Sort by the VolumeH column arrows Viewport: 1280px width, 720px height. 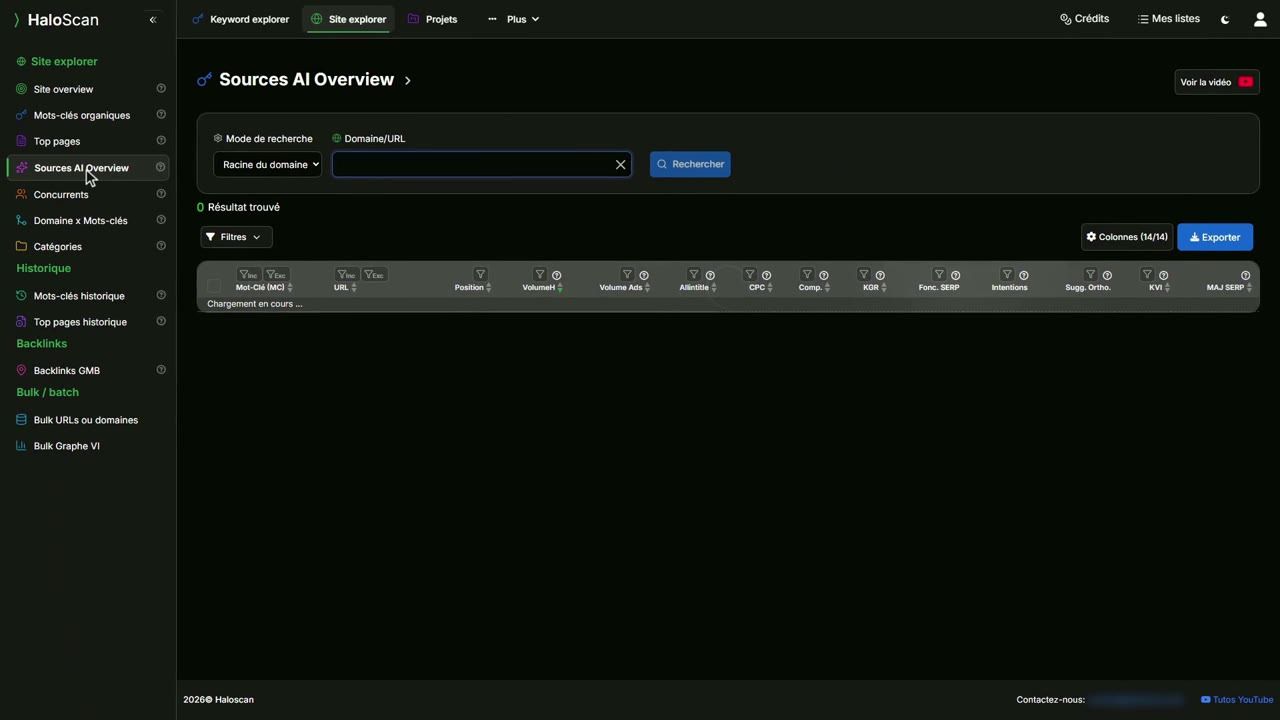pos(560,288)
